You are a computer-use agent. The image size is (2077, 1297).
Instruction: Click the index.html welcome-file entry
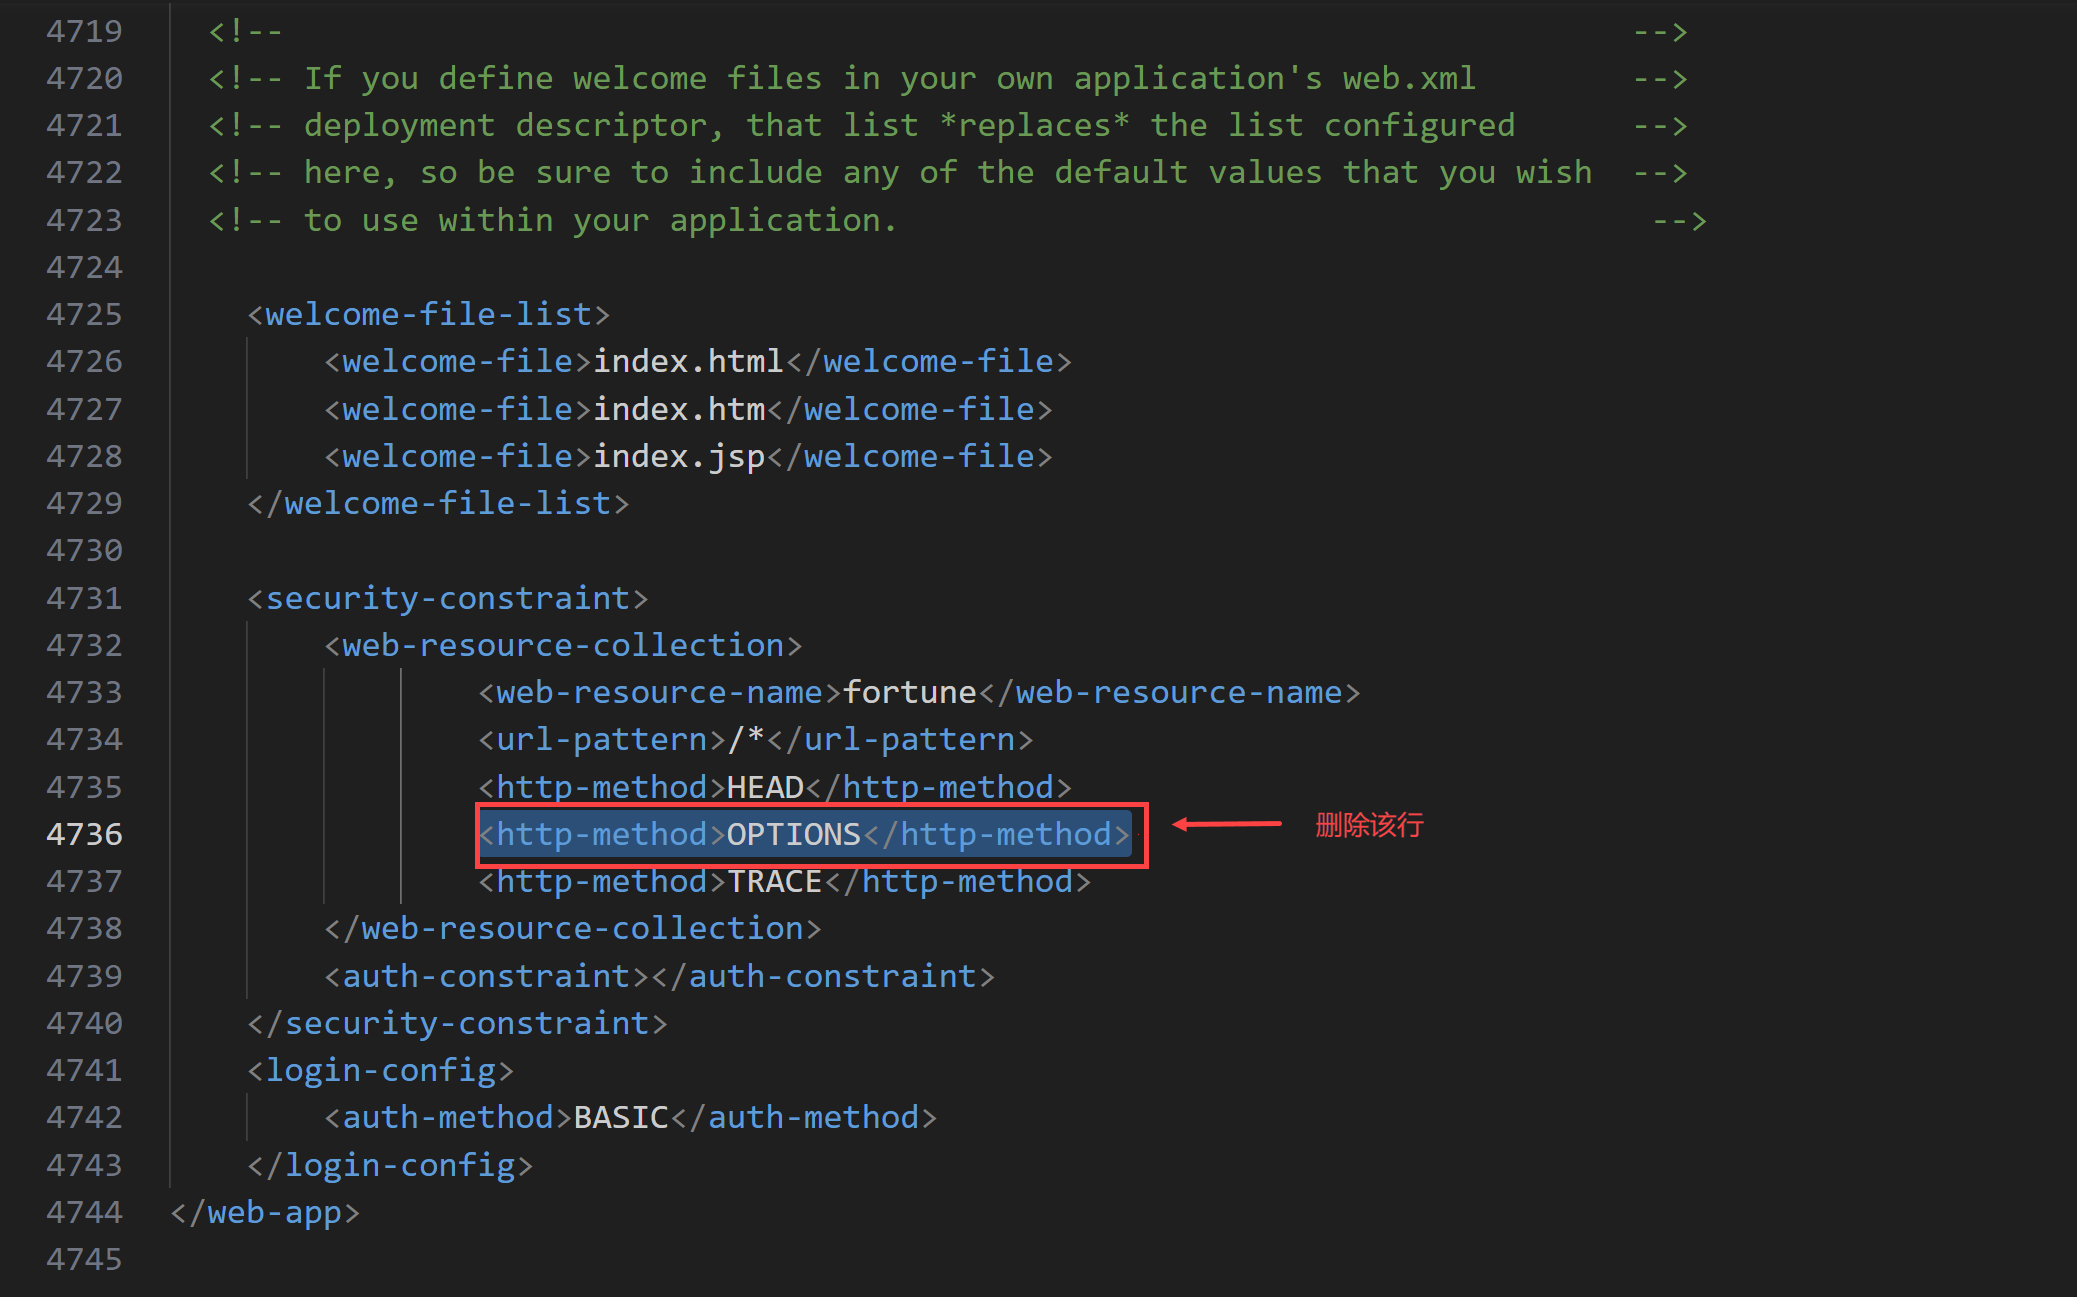(688, 361)
